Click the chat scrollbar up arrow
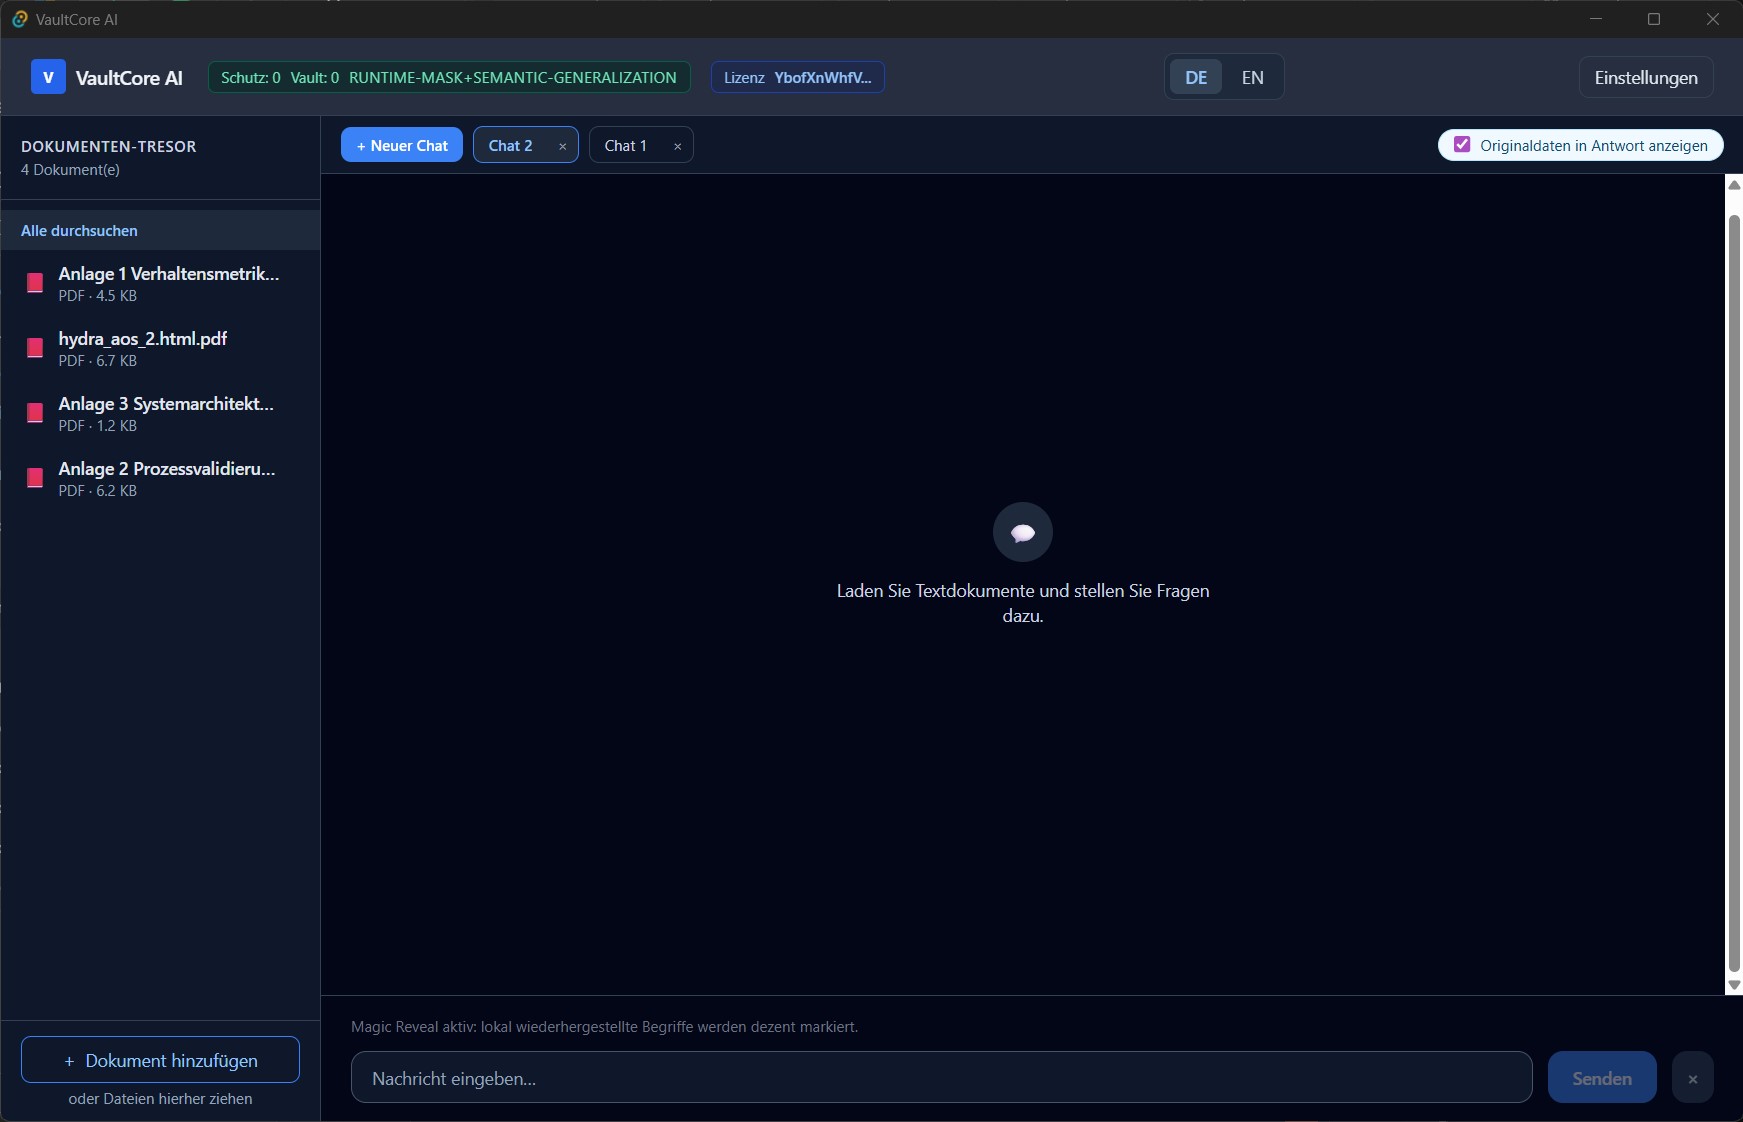The image size is (1743, 1122). (1735, 185)
